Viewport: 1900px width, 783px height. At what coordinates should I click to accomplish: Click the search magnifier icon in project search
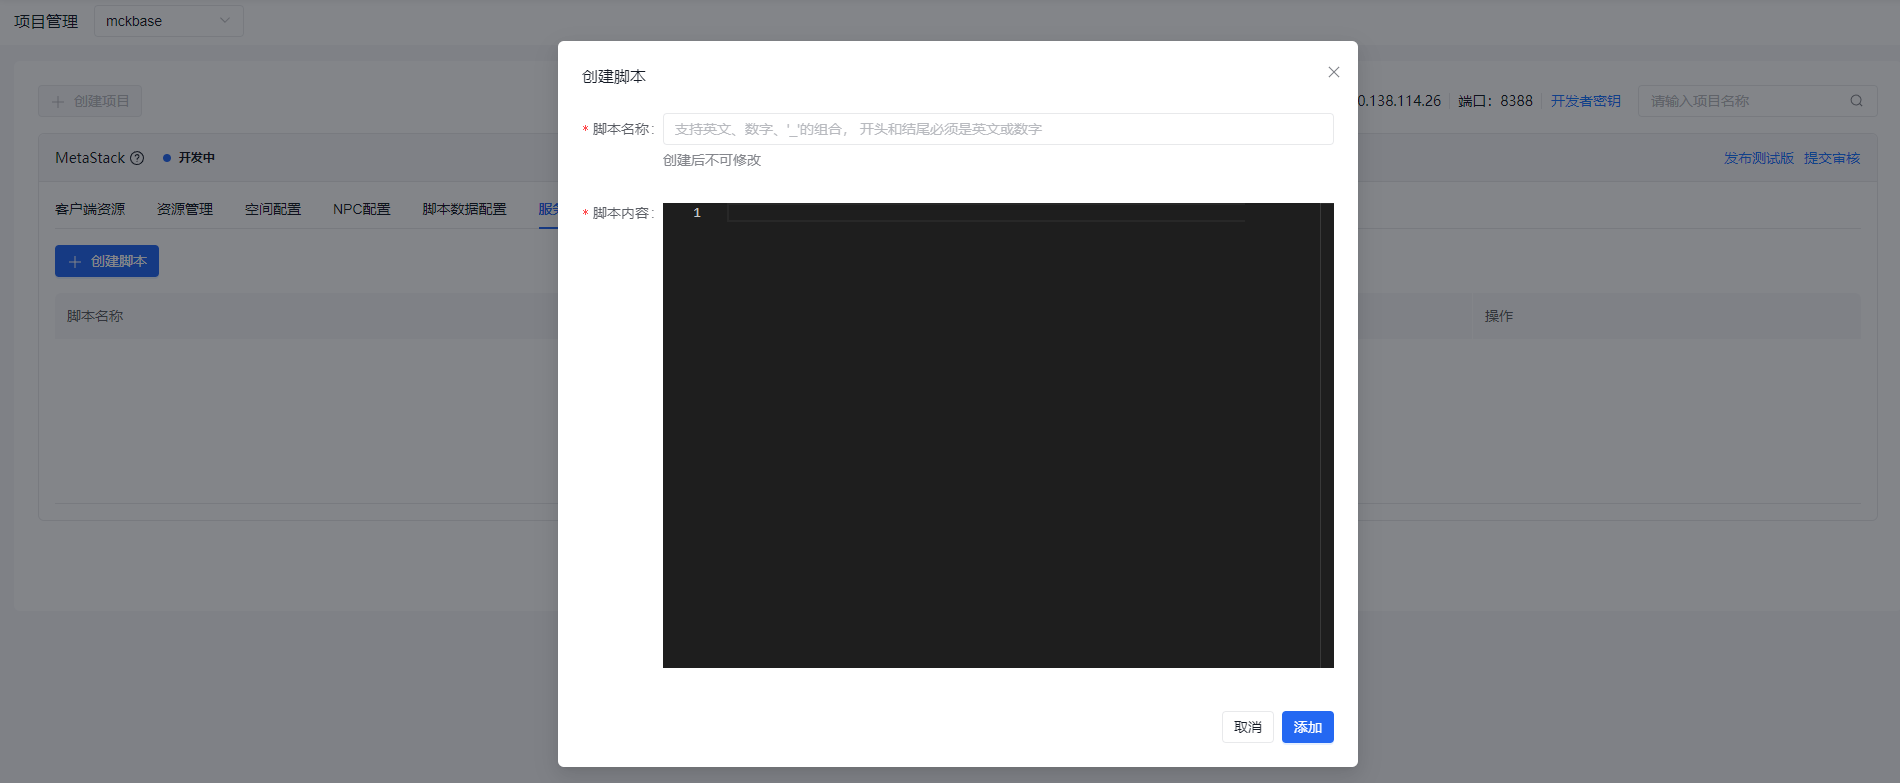(1856, 101)
